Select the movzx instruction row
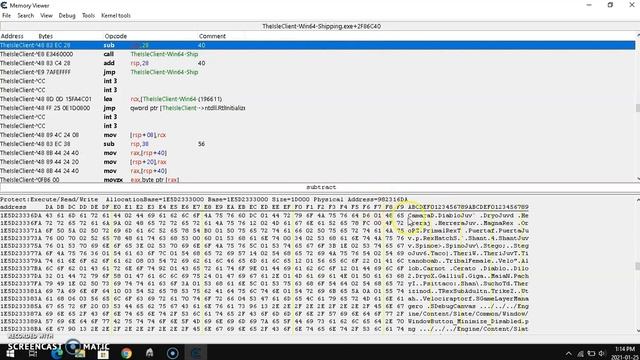 (x=318, y=180)
